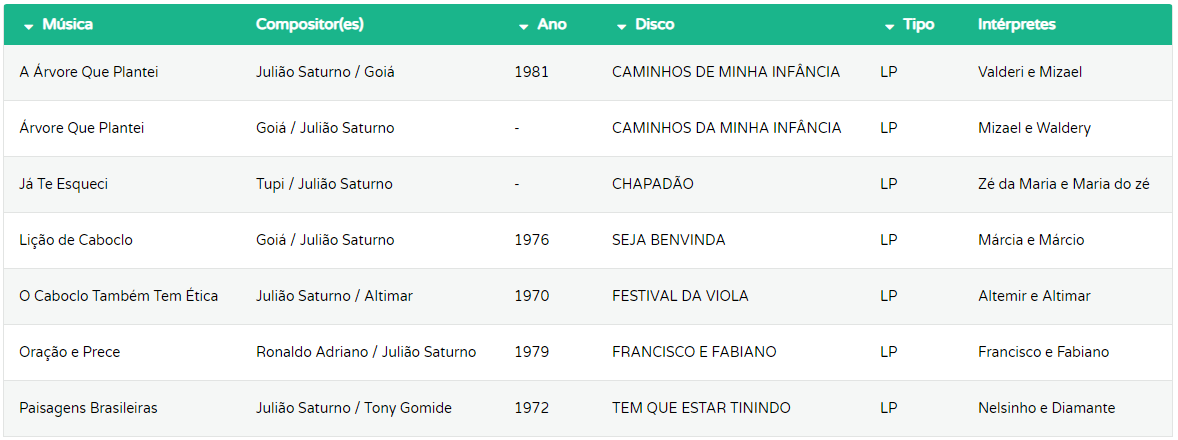Open the Paisagens Brasileiras song entry
The image size is (1178, 440).
(x=88, y=408)
